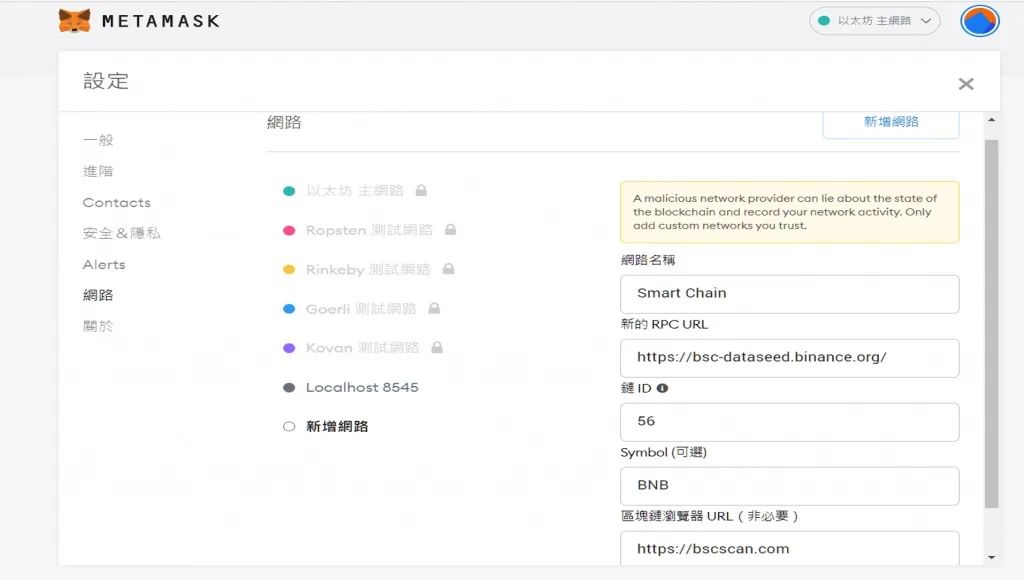
Task: Click the scrollbar up arrow
Action: pyautogui.click(x=991, y=120)
